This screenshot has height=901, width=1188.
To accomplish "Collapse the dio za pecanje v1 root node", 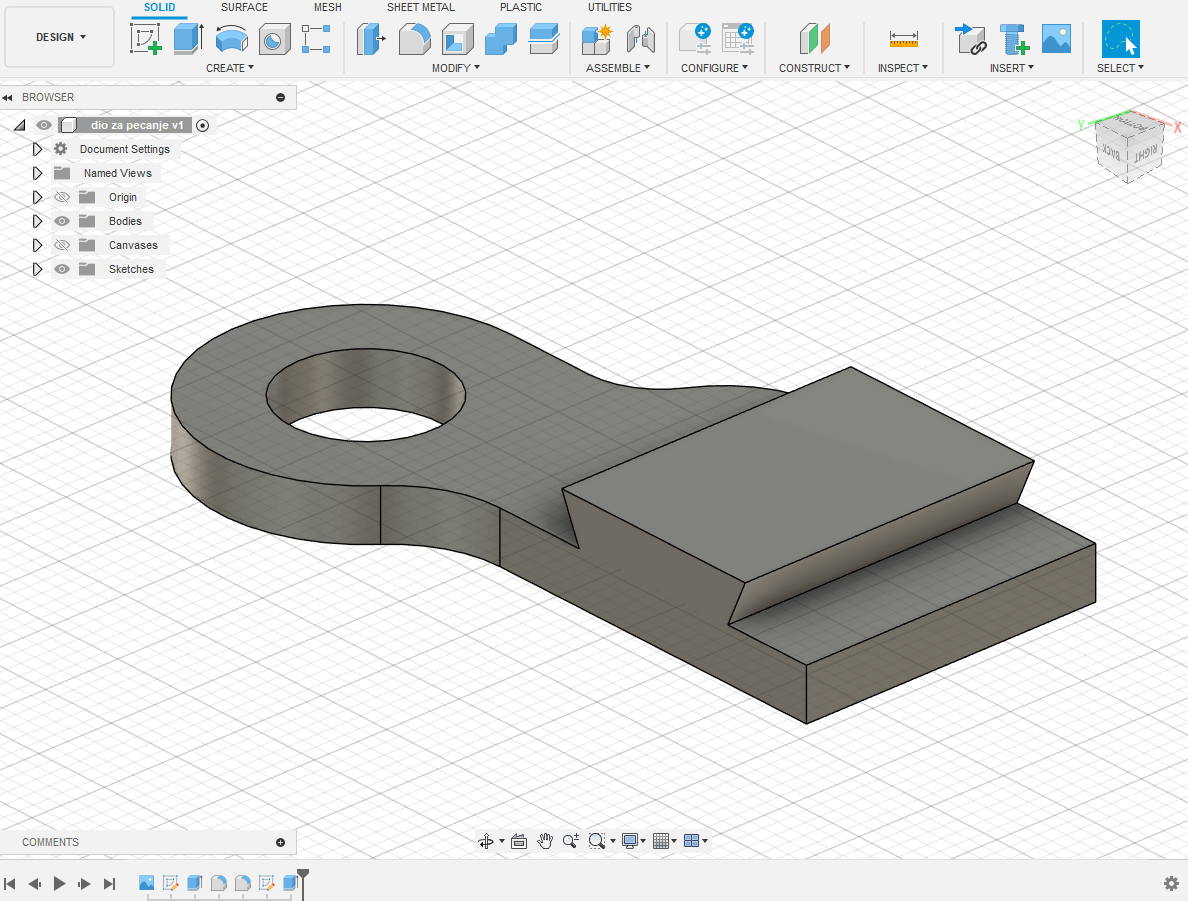I will tap(20, 125).
